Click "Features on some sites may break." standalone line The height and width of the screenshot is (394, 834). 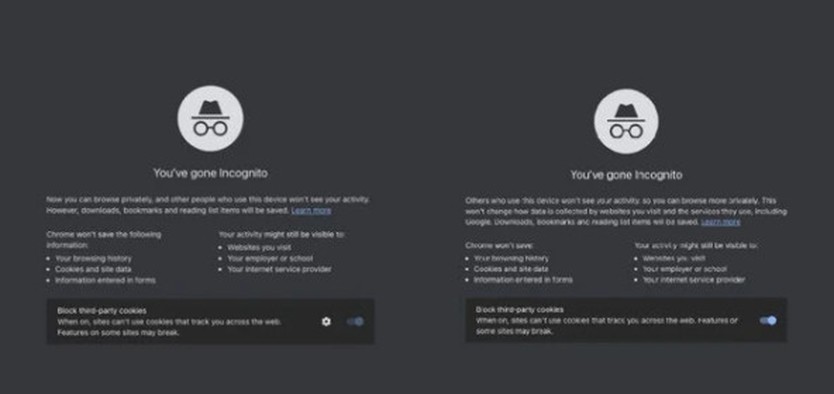click(x=118, y=333)
